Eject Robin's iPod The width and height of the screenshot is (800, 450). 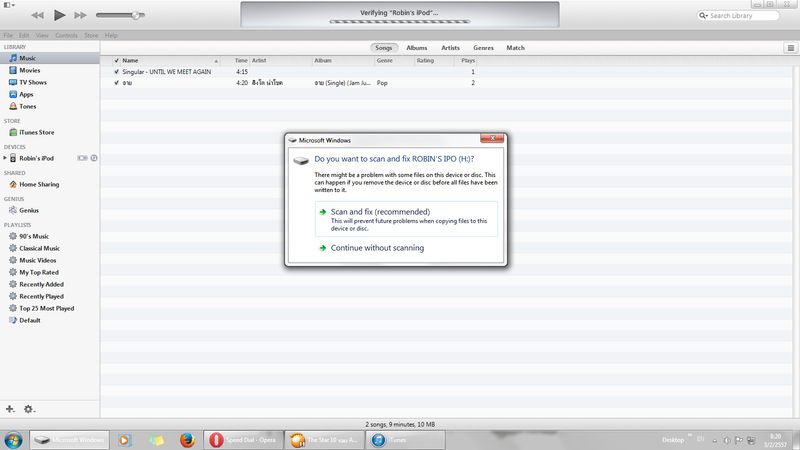(94, 158)
